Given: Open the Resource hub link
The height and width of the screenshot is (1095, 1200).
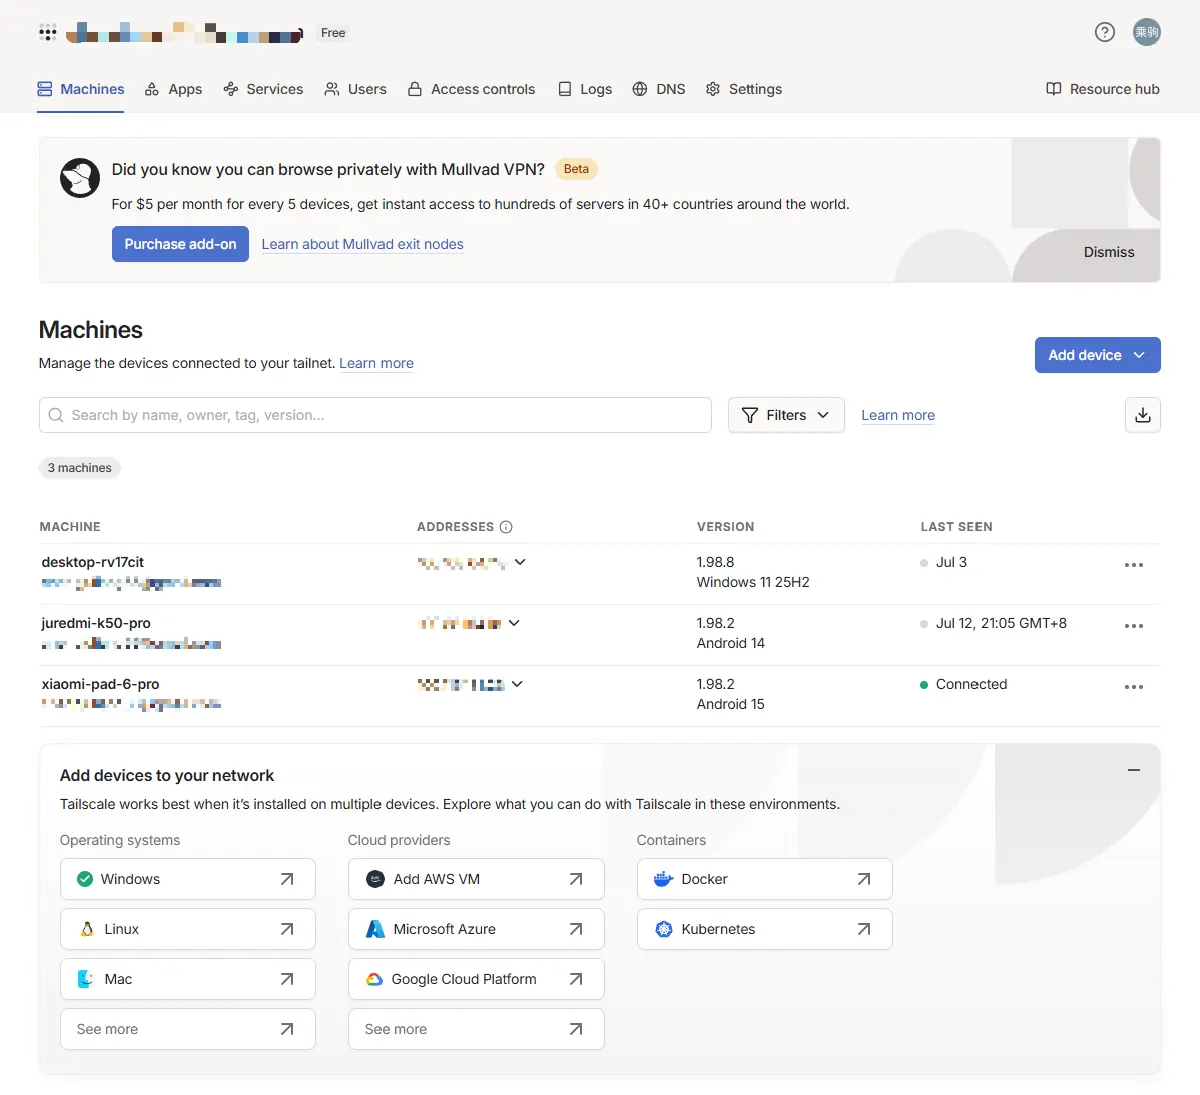Looking at the screenshot, I should click(1103, 89).
